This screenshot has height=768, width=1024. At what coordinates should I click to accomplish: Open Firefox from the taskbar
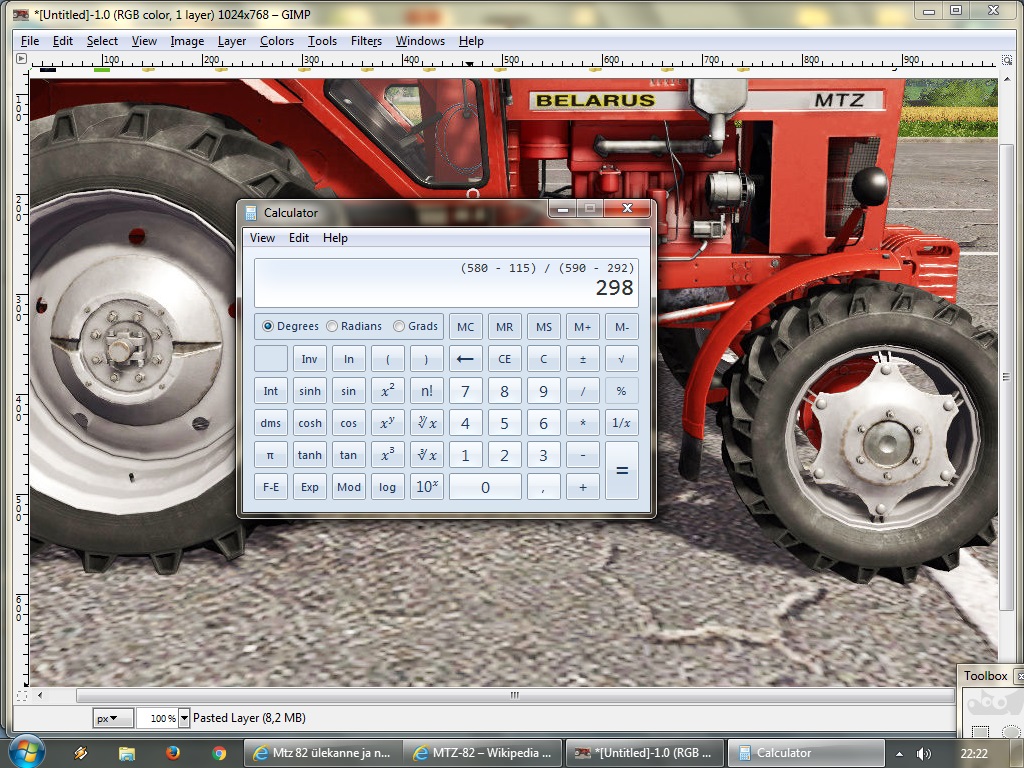[173, 753]
